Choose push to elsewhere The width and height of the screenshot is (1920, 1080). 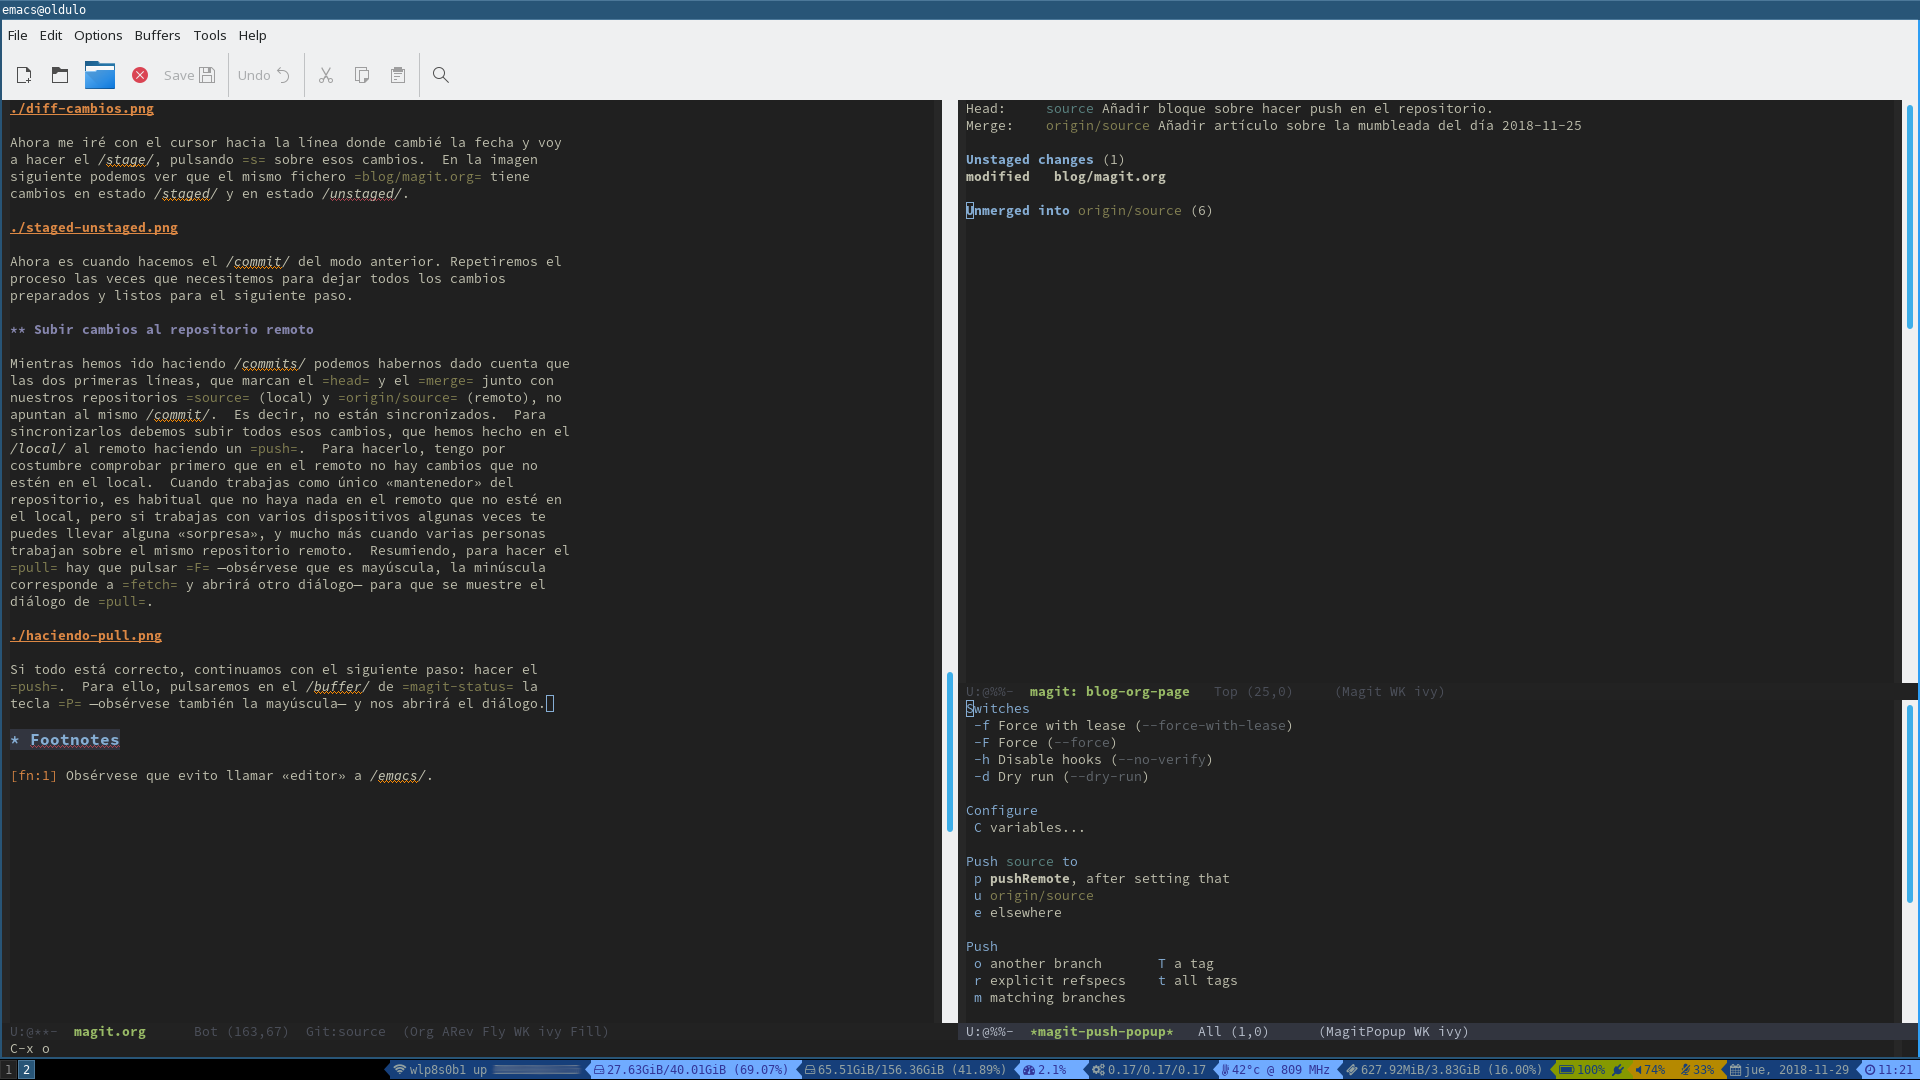tap(1018, 912)
